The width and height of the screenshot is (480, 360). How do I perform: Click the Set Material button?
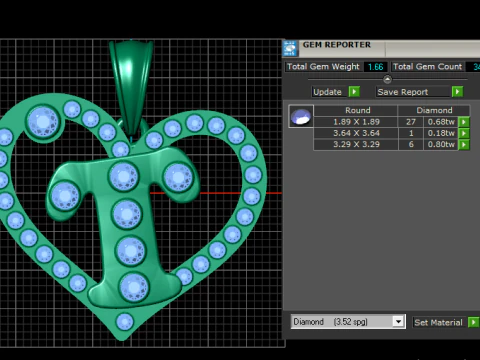coord(439,322)
